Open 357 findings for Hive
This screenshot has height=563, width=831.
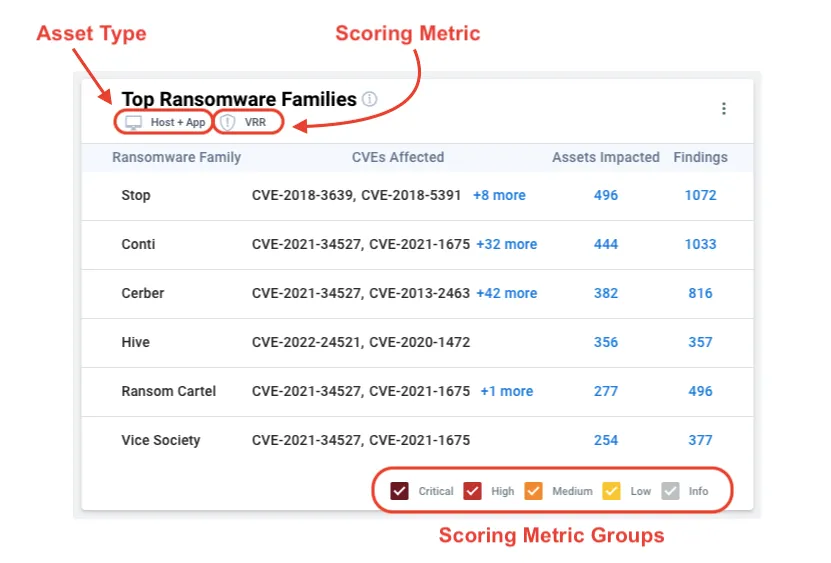[x=700, y=342]
